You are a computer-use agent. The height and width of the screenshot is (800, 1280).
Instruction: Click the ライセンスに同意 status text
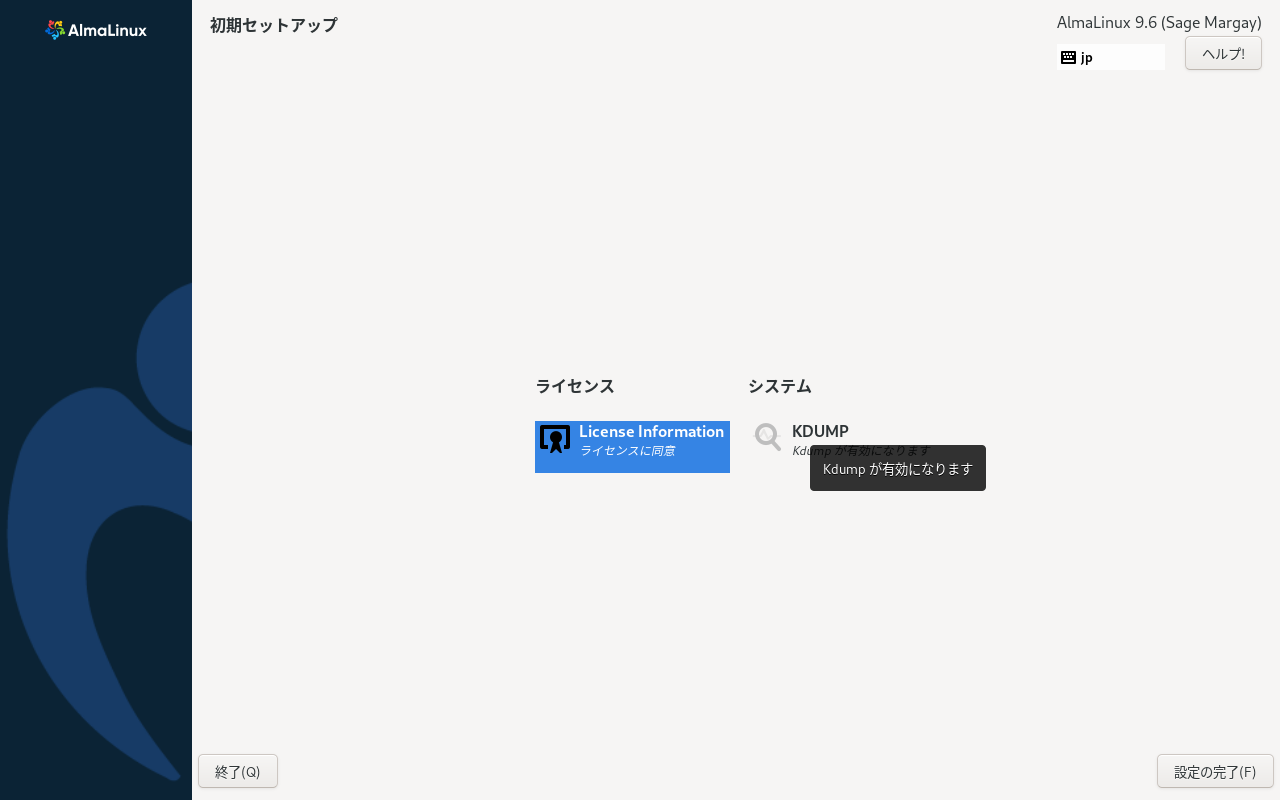(x=627, y=451)
